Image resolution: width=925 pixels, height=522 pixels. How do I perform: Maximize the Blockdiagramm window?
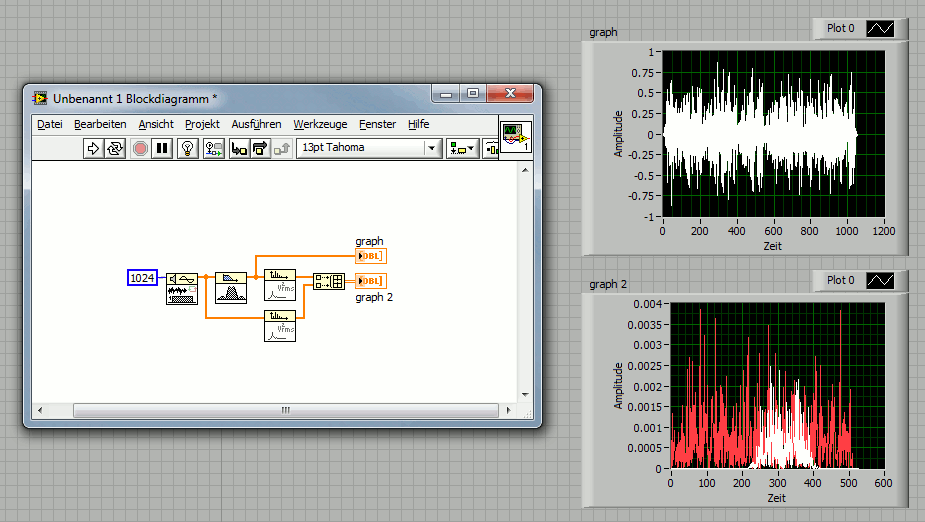(x=473, y=93)
